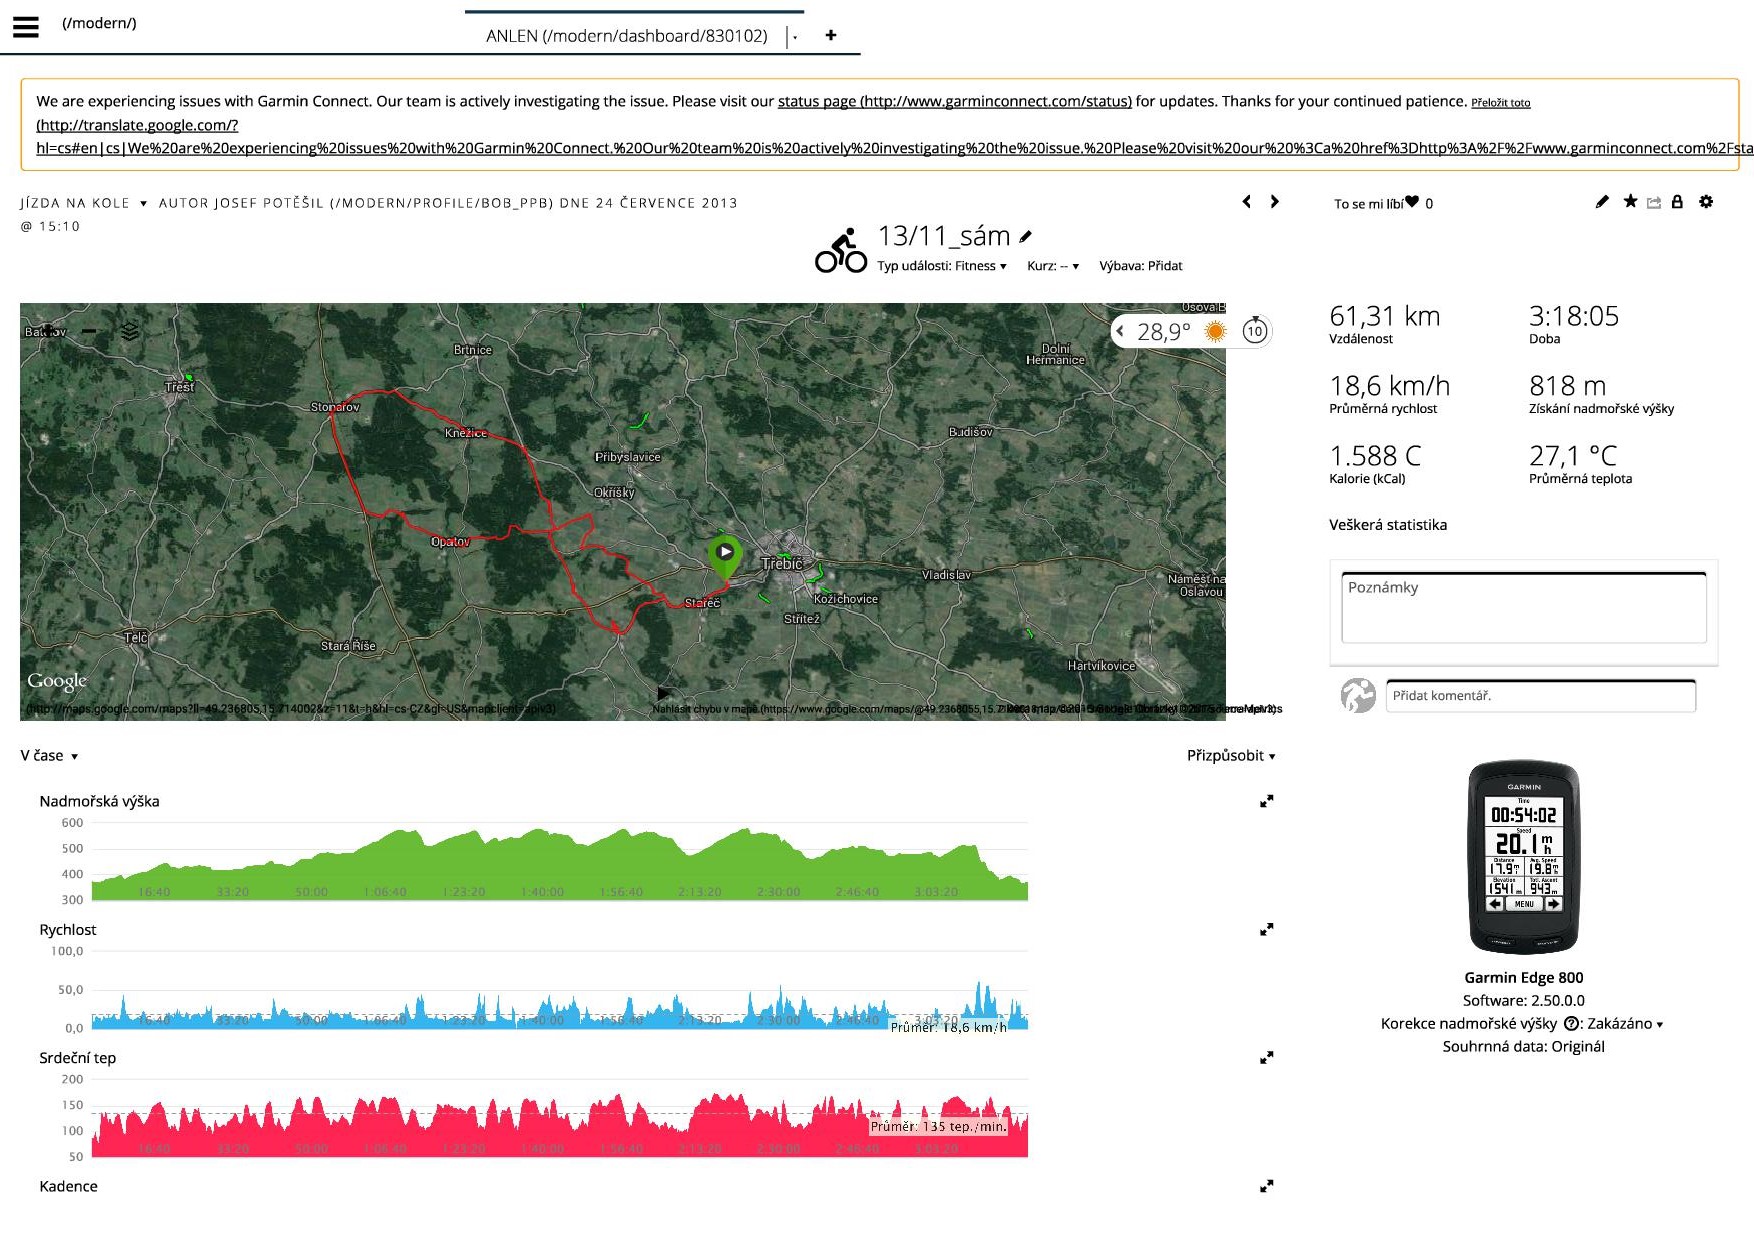Add a new dashboard tab with plus

[x=830, y=35]
